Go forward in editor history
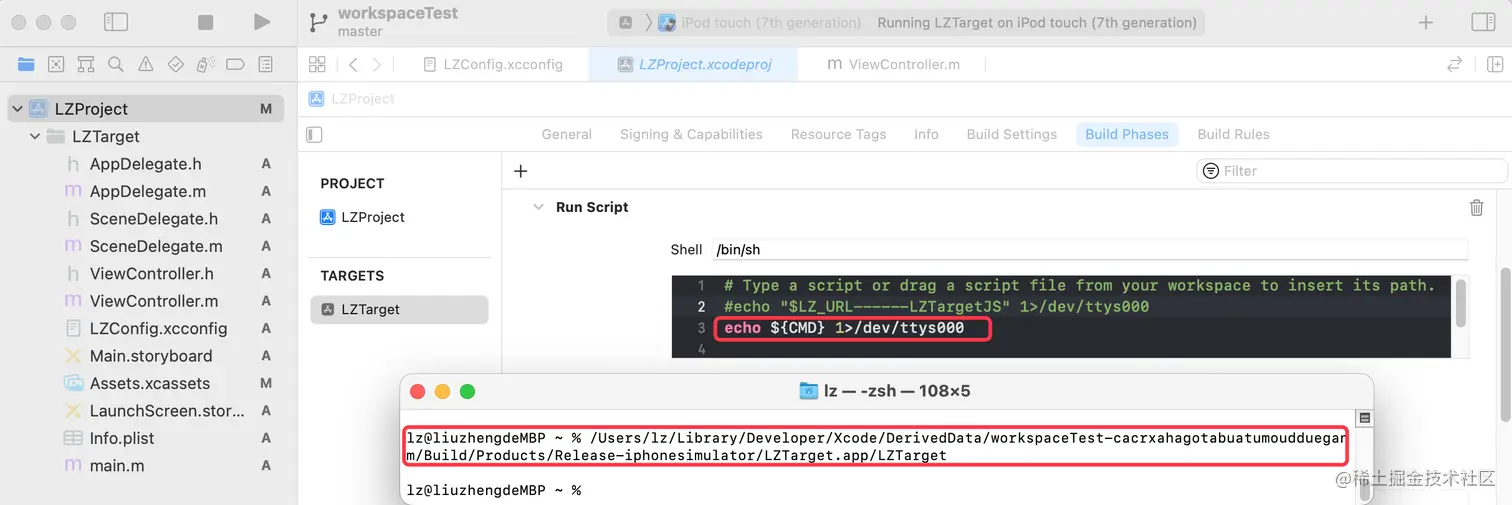 click(377, 64)
